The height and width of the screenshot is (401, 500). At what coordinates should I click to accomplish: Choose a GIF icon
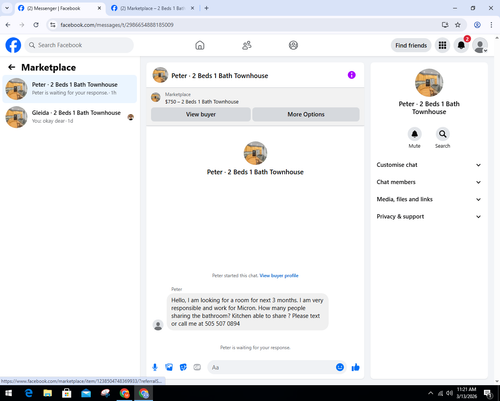click(x=197, y=367)
